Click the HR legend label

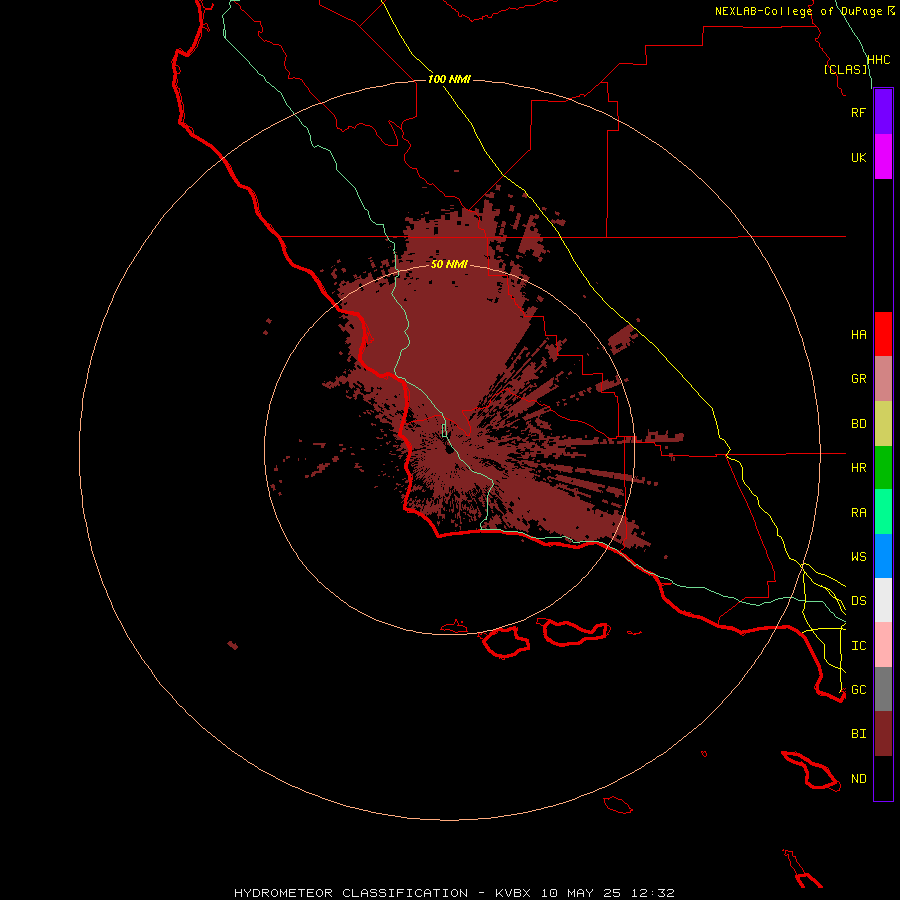(x=858, y=468)
